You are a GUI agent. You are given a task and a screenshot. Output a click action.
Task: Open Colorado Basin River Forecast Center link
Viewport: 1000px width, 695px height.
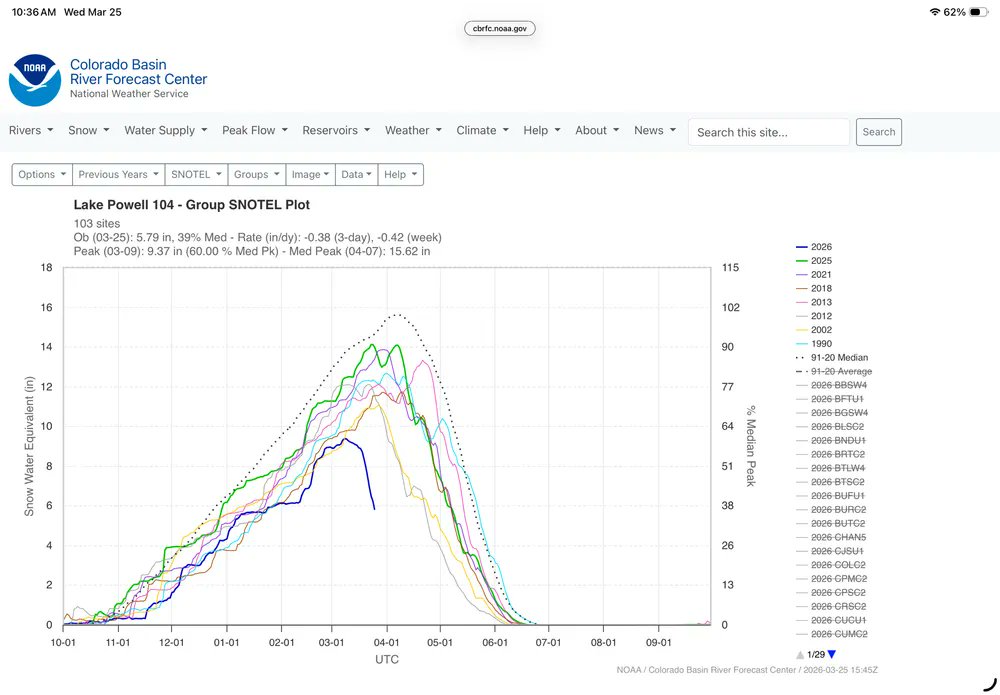tap(138, 72)
